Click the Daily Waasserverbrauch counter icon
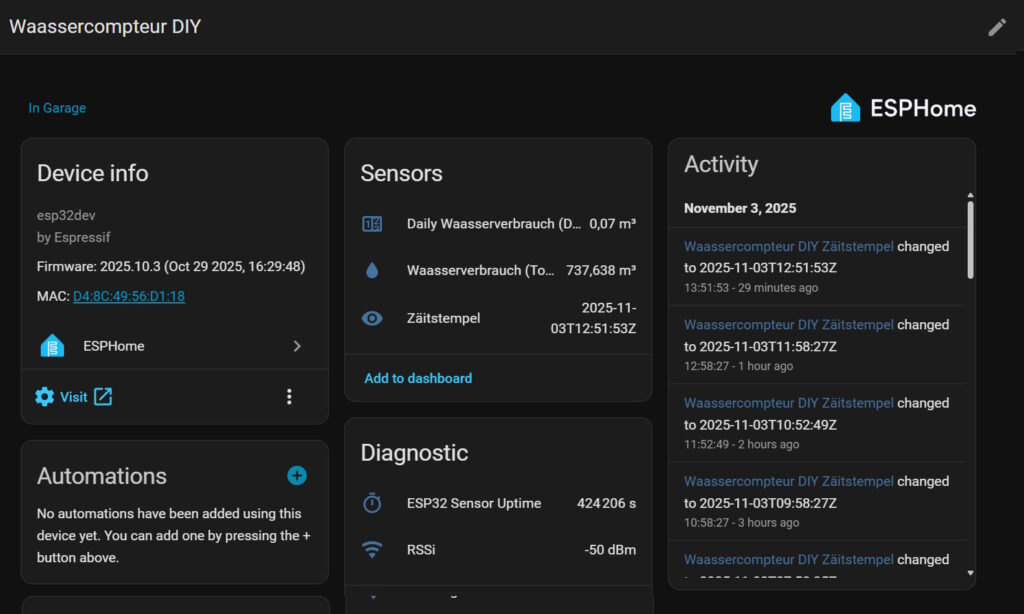1024x614 pixels. (x=372, y=224)
